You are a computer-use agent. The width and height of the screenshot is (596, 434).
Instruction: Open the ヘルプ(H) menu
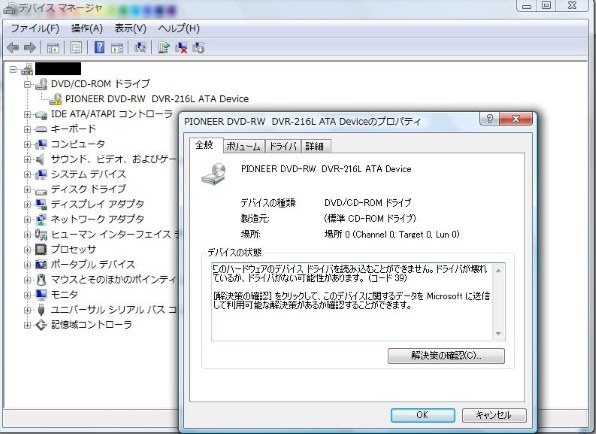[179, 29]
